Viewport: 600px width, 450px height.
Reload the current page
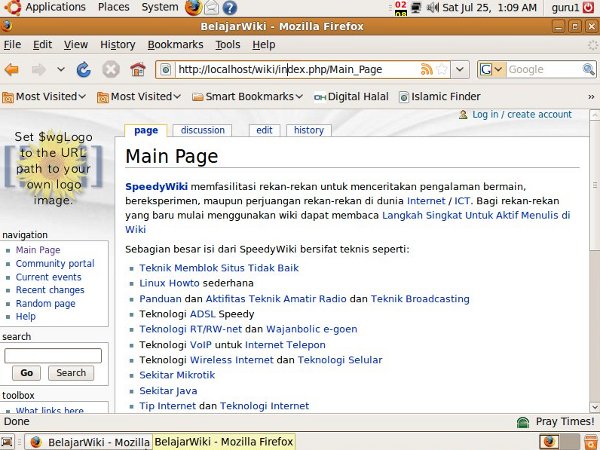tap(83, 70)
